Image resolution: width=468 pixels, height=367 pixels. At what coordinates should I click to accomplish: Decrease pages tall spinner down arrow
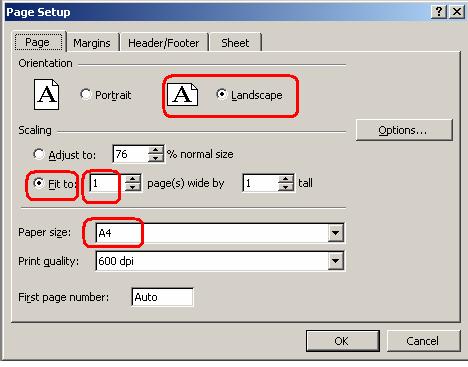tap(285, 187)
